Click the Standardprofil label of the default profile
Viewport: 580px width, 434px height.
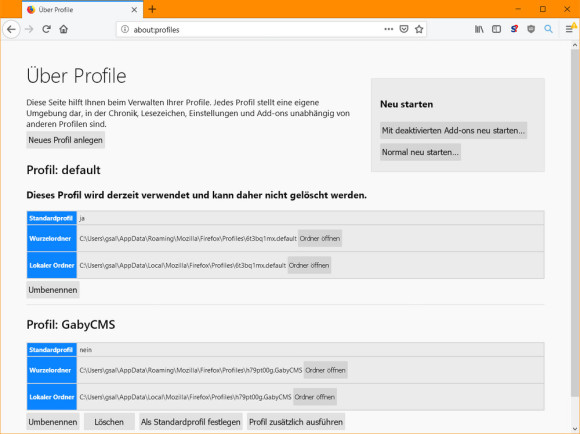[51, 218]
